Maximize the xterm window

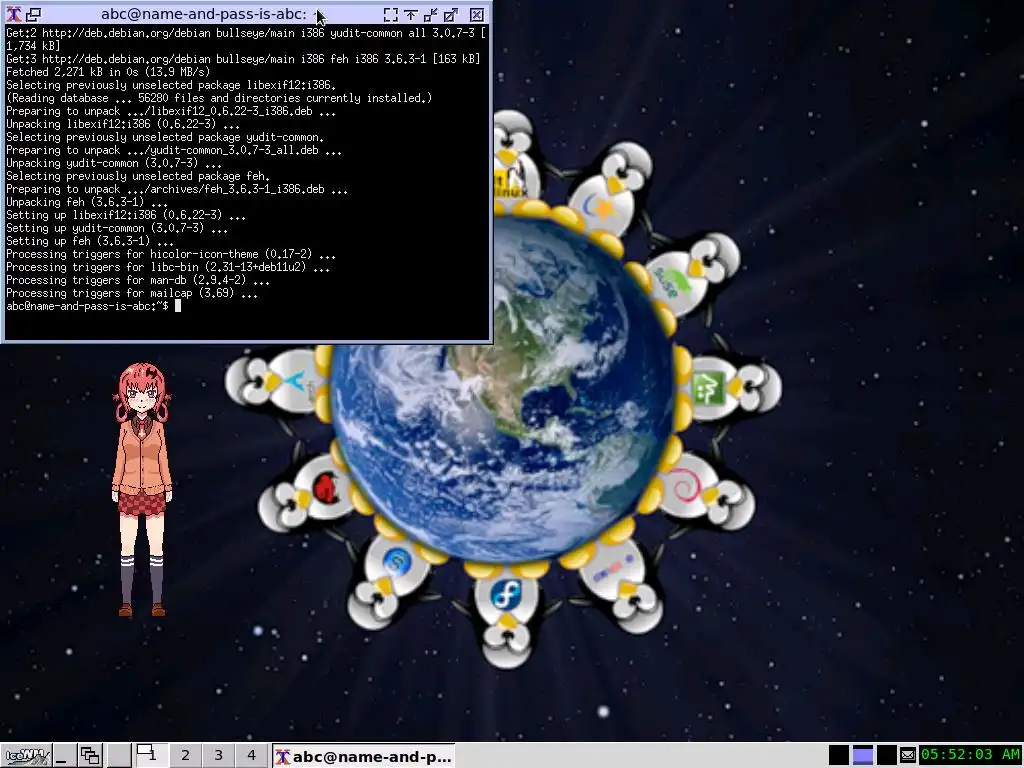[451, 14]
